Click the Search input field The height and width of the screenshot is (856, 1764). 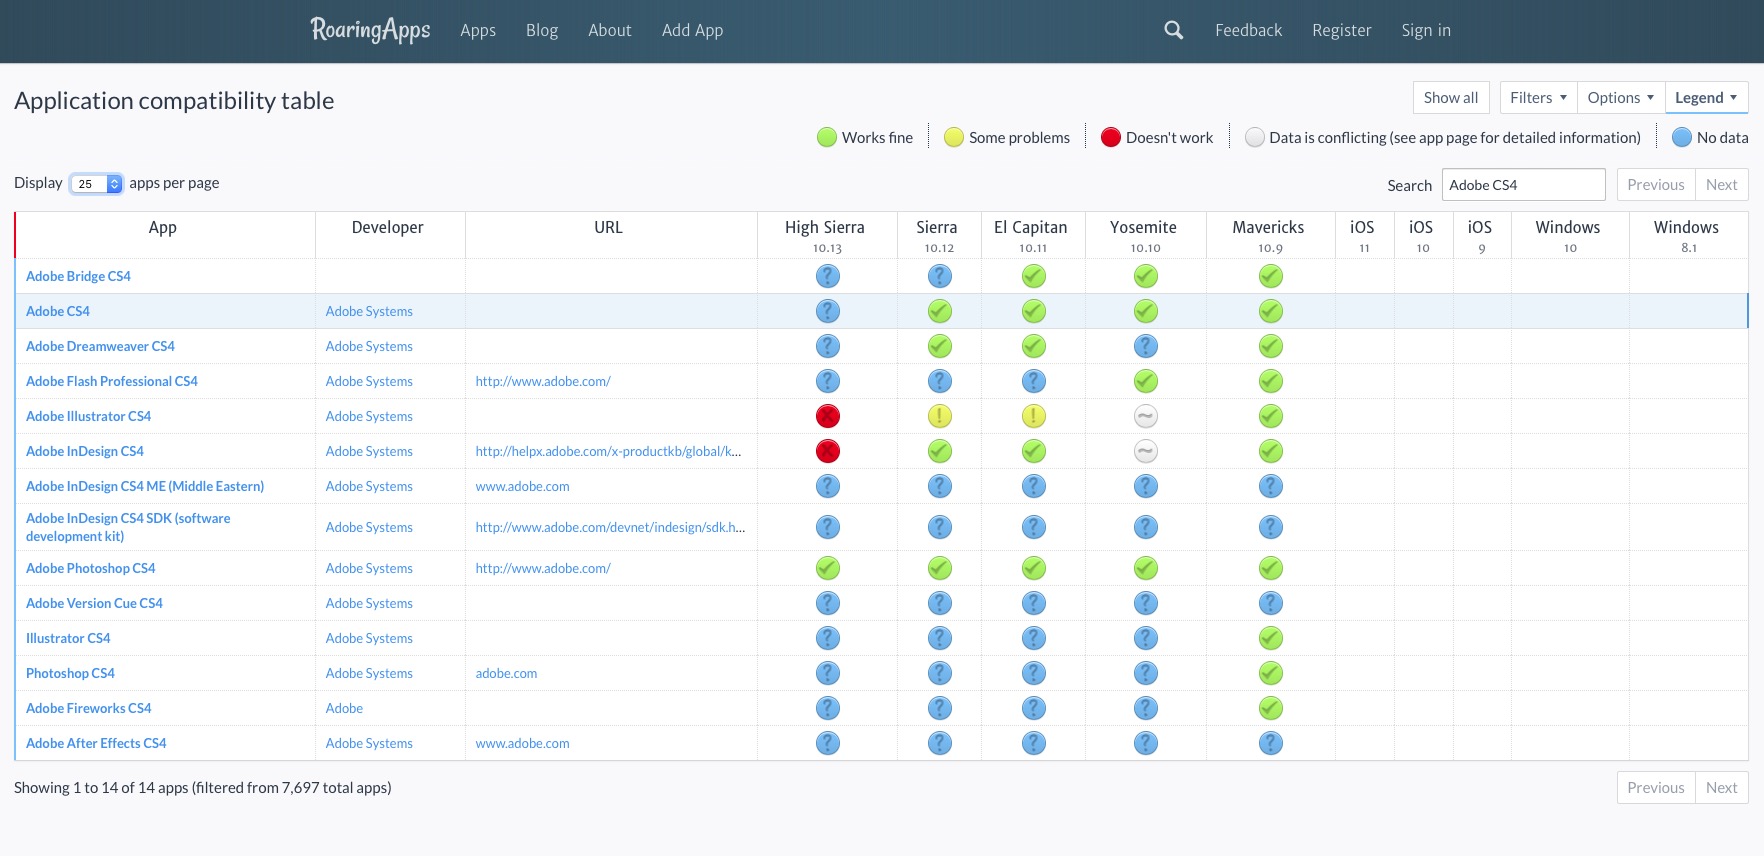pyautogui.click(x=1522, y=185)
